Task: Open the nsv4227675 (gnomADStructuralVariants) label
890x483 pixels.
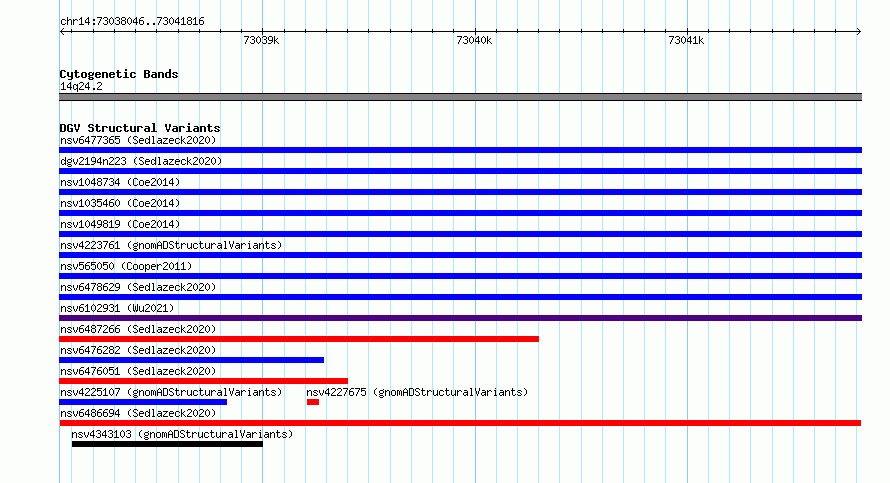Action: point(417,392)
